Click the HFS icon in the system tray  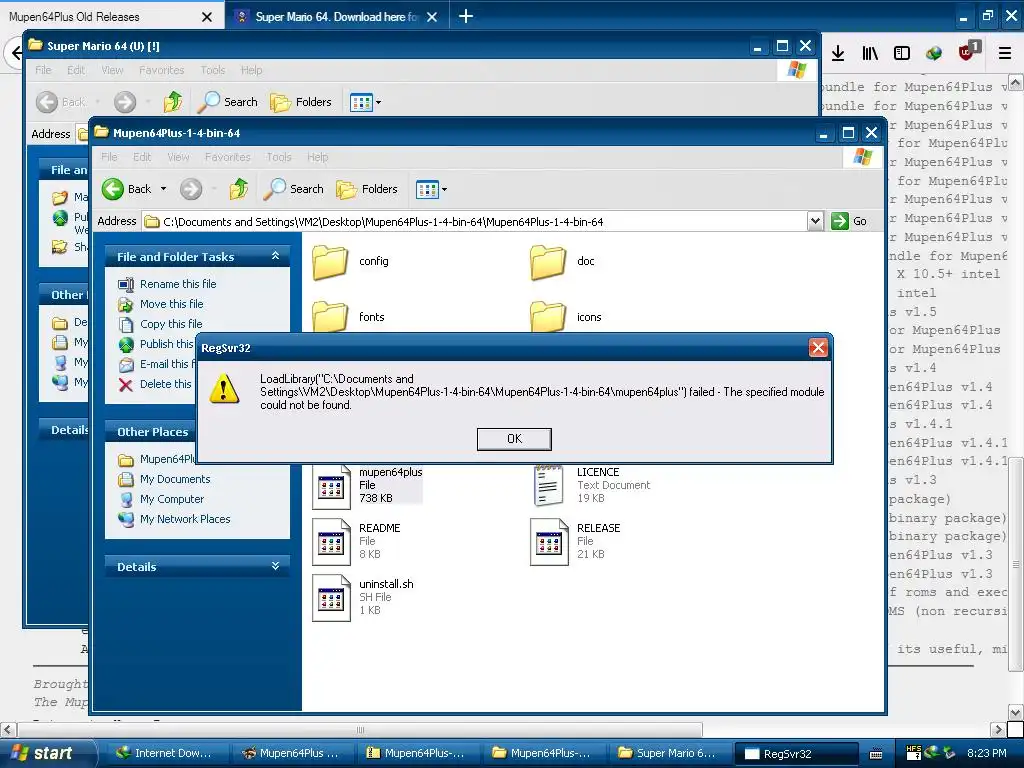tap(914, 752)
